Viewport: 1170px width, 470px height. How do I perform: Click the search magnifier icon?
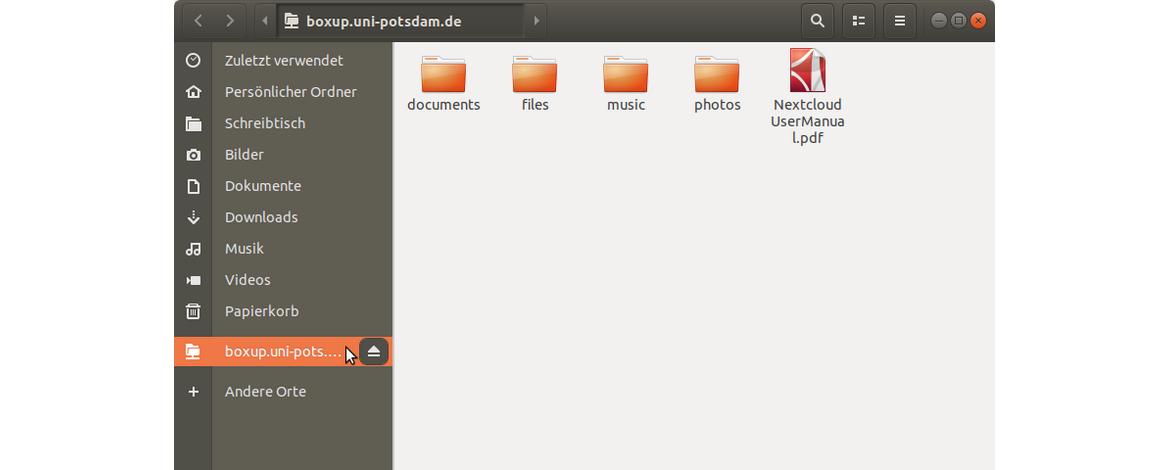pyautogui.click(x=817, y=20)
